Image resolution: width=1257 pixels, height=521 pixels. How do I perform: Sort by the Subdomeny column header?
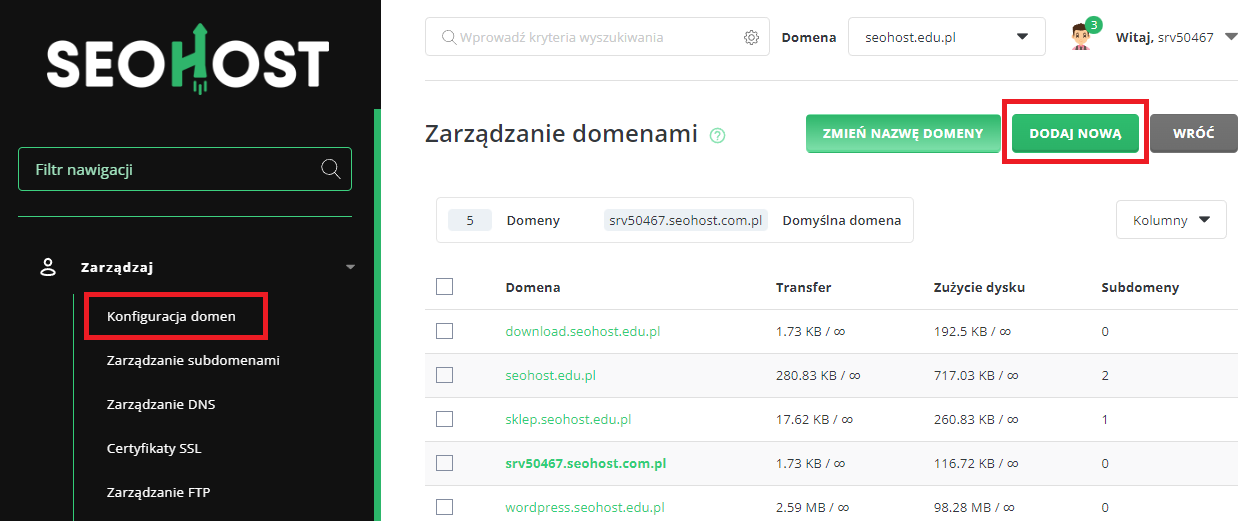pos(1140,287)
